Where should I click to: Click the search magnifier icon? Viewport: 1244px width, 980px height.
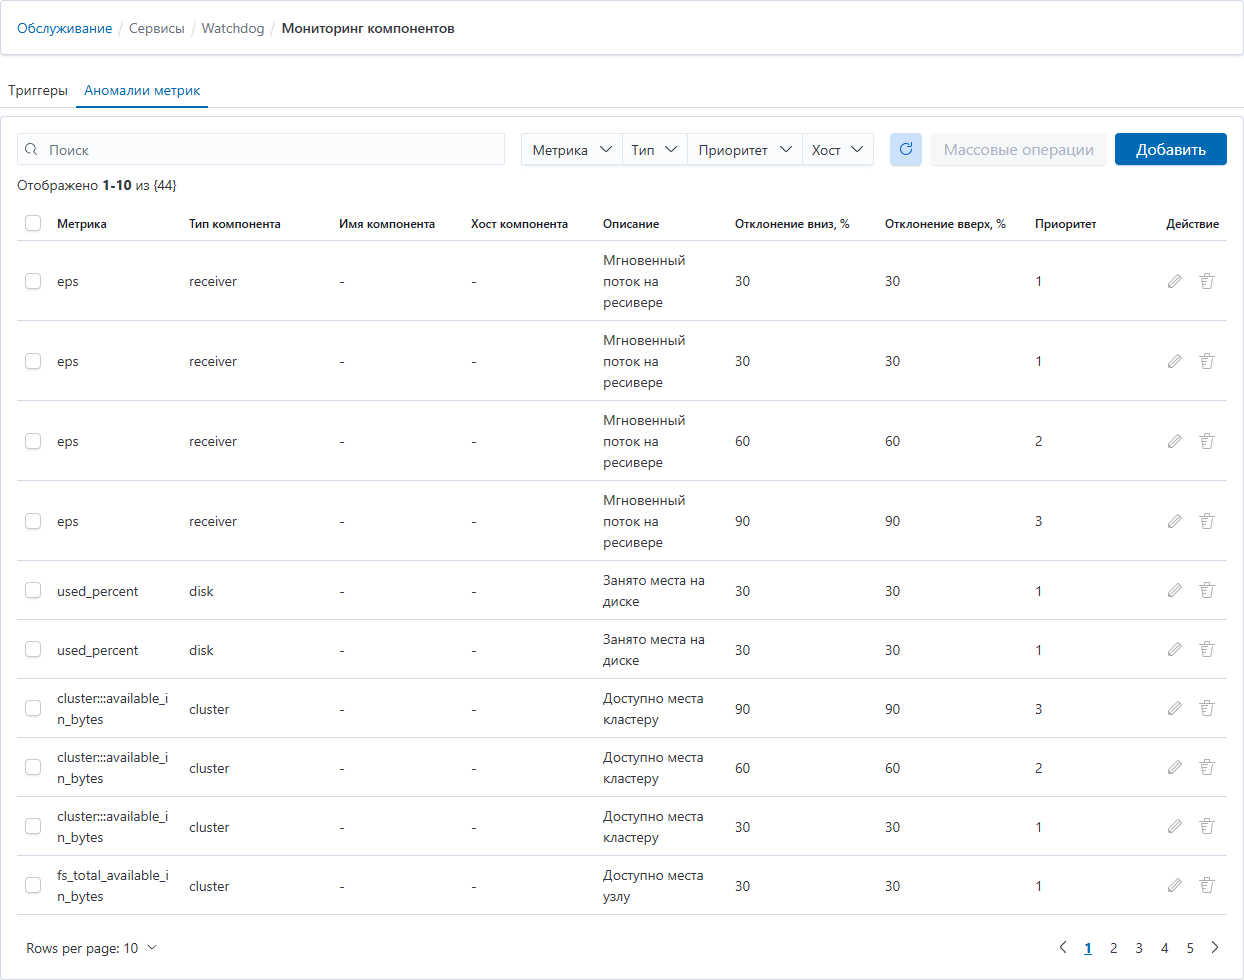[x=32, y=150]
